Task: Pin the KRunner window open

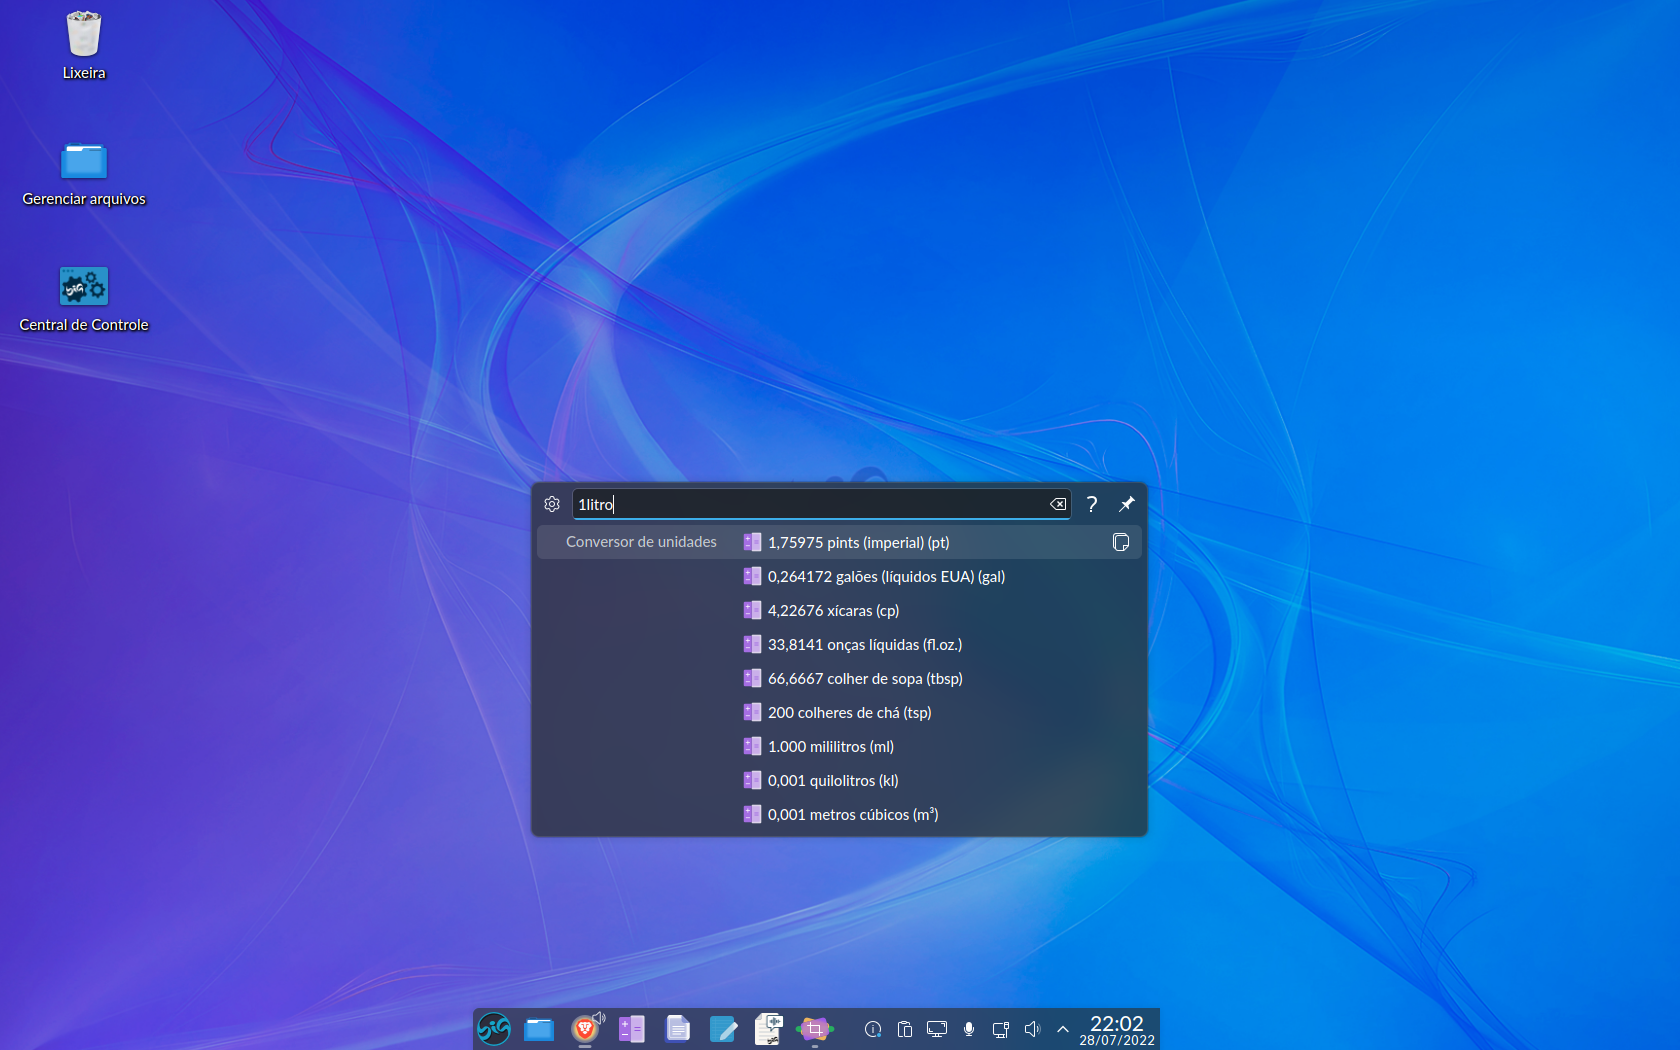Action: click(1126, 504)
